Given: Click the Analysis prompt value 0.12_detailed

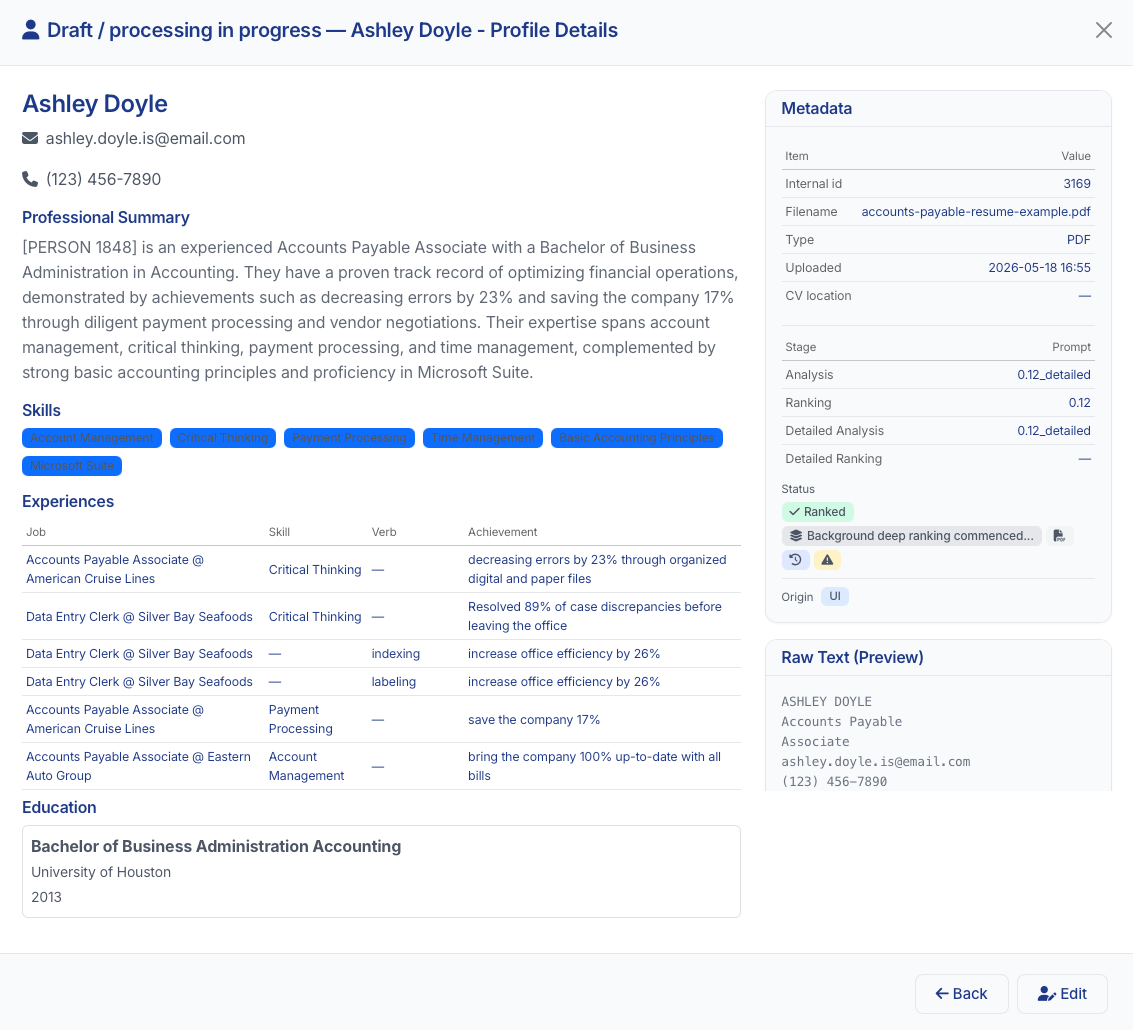Looking at the screenshot, I should 1054,374.
